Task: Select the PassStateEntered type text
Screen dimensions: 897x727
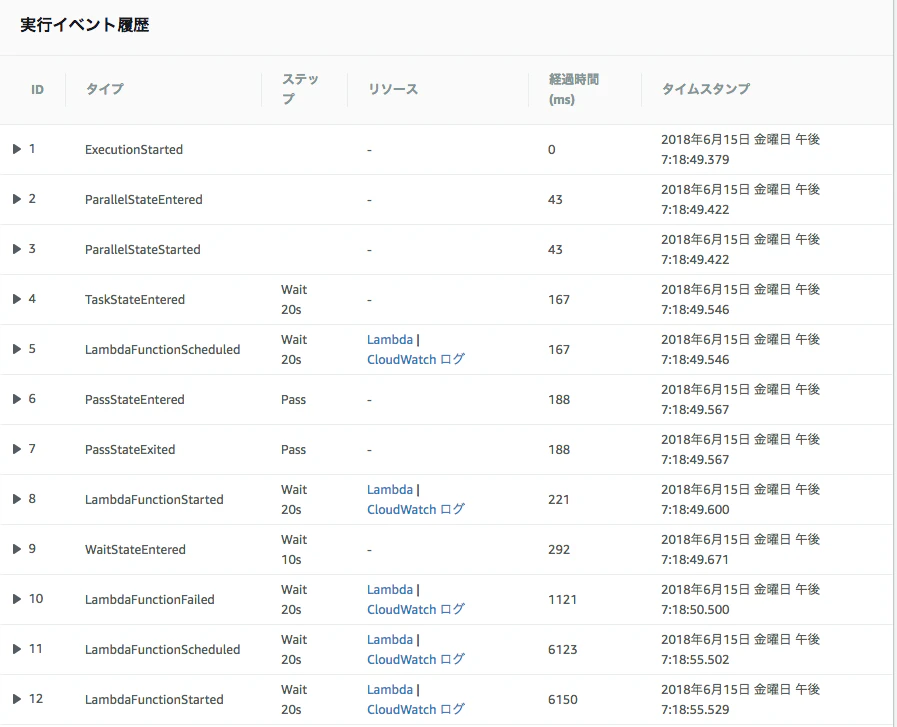Action: click(134, 400)
